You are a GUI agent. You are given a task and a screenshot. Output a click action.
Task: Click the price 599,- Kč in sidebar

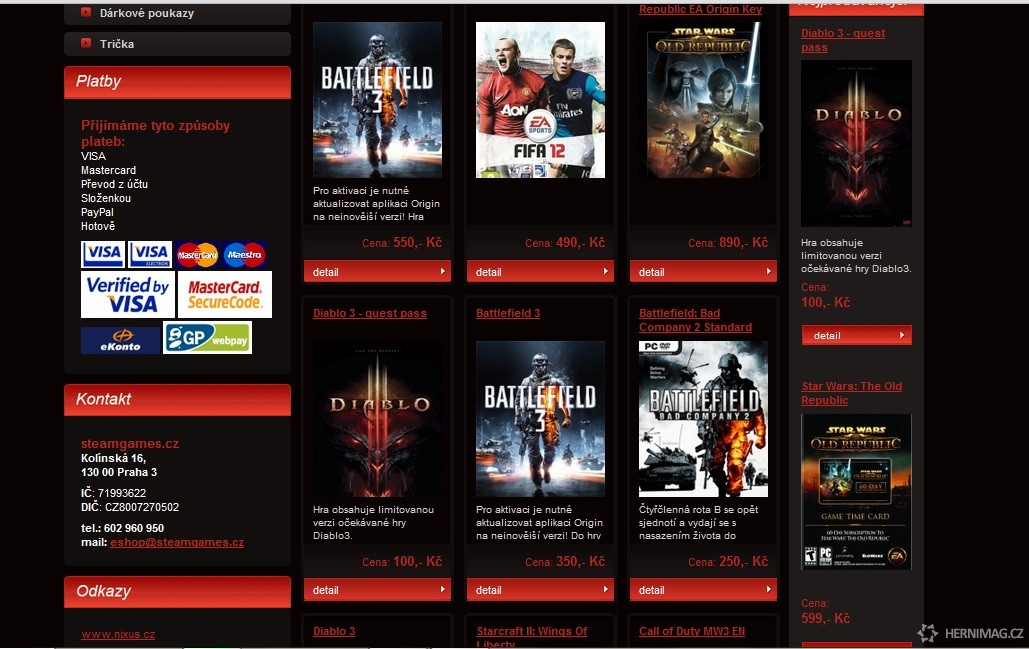click(826, 618)
